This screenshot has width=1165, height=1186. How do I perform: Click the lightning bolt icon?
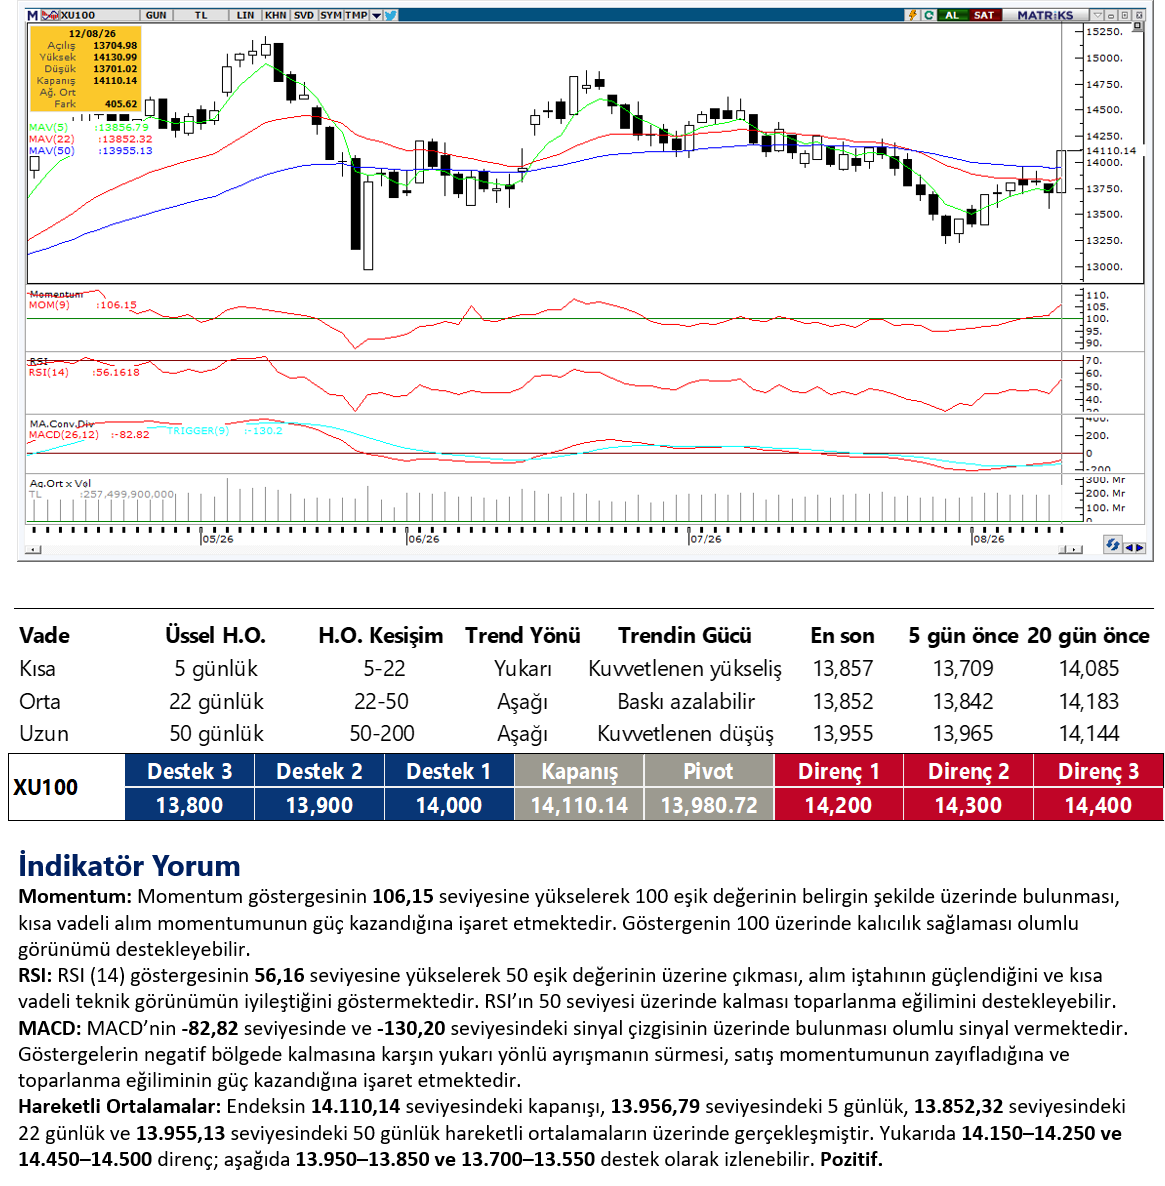pos(913,15)
